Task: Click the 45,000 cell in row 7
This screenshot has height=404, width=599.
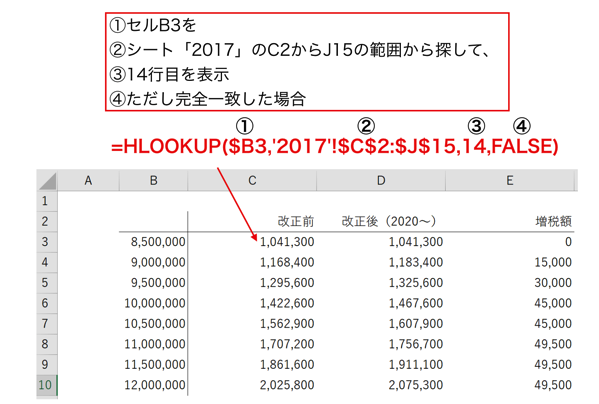Action: click(x=510, y=324)
